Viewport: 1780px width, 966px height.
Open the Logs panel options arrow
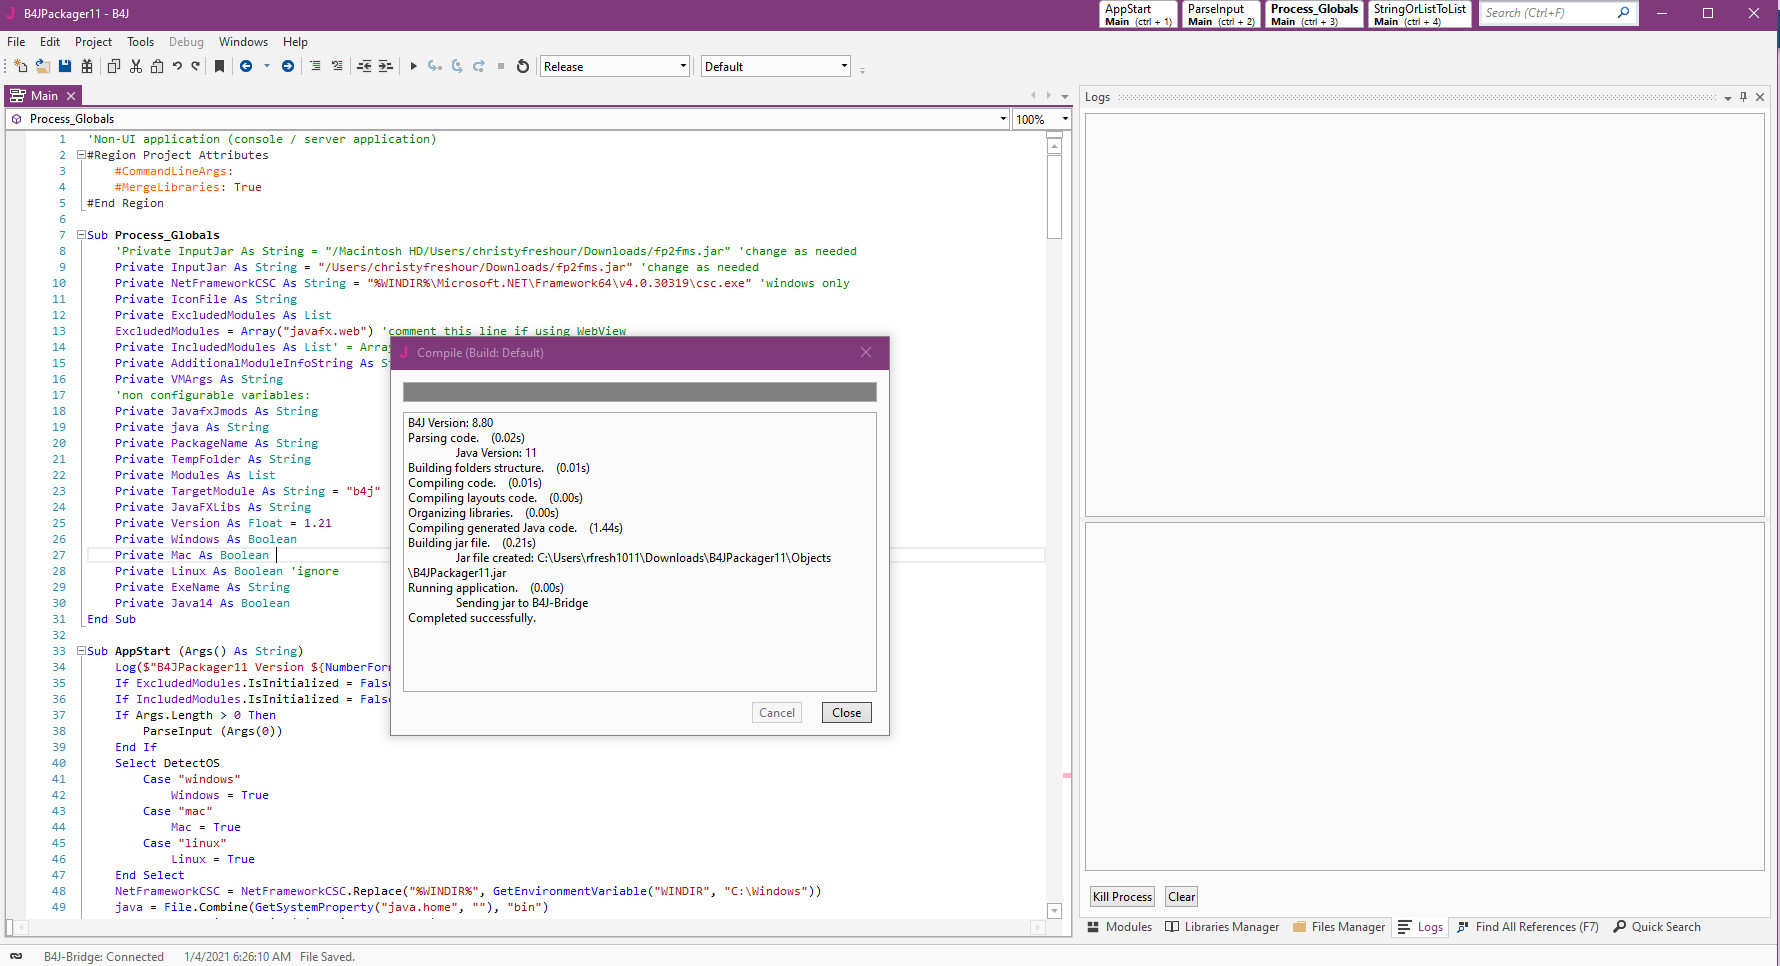(1728, 98)
